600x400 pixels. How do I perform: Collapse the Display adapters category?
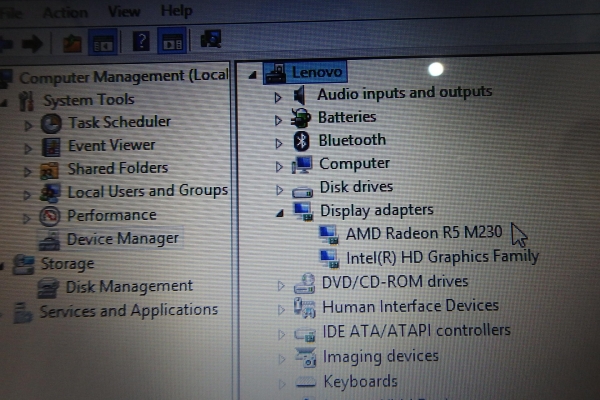pyautogui.click(x=280, y=214)
